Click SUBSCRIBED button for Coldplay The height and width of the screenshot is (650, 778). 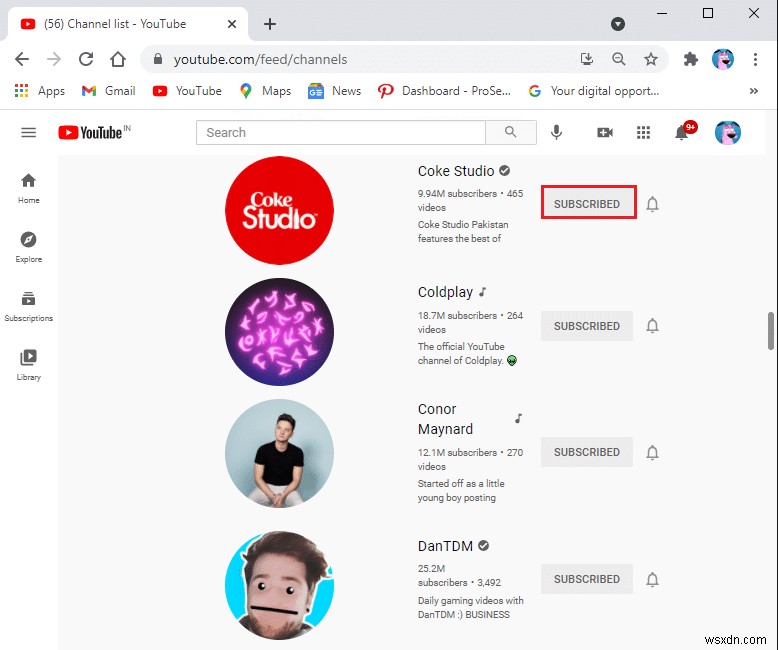[587, 326]
